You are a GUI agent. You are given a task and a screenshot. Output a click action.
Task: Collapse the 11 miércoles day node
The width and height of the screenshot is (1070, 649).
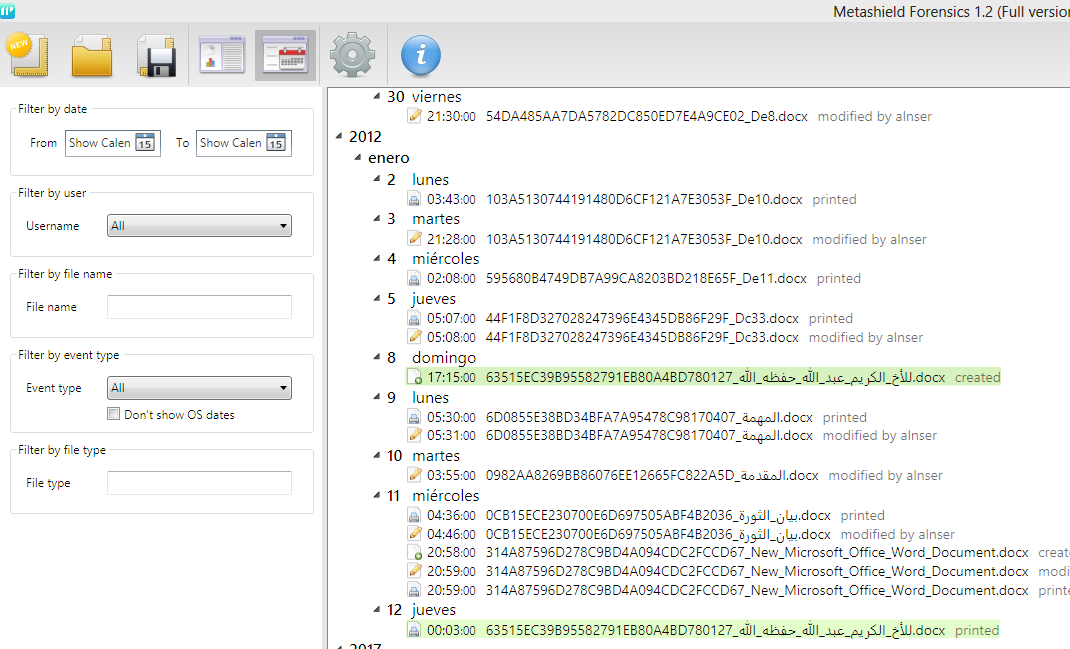(x=377, y=496)
